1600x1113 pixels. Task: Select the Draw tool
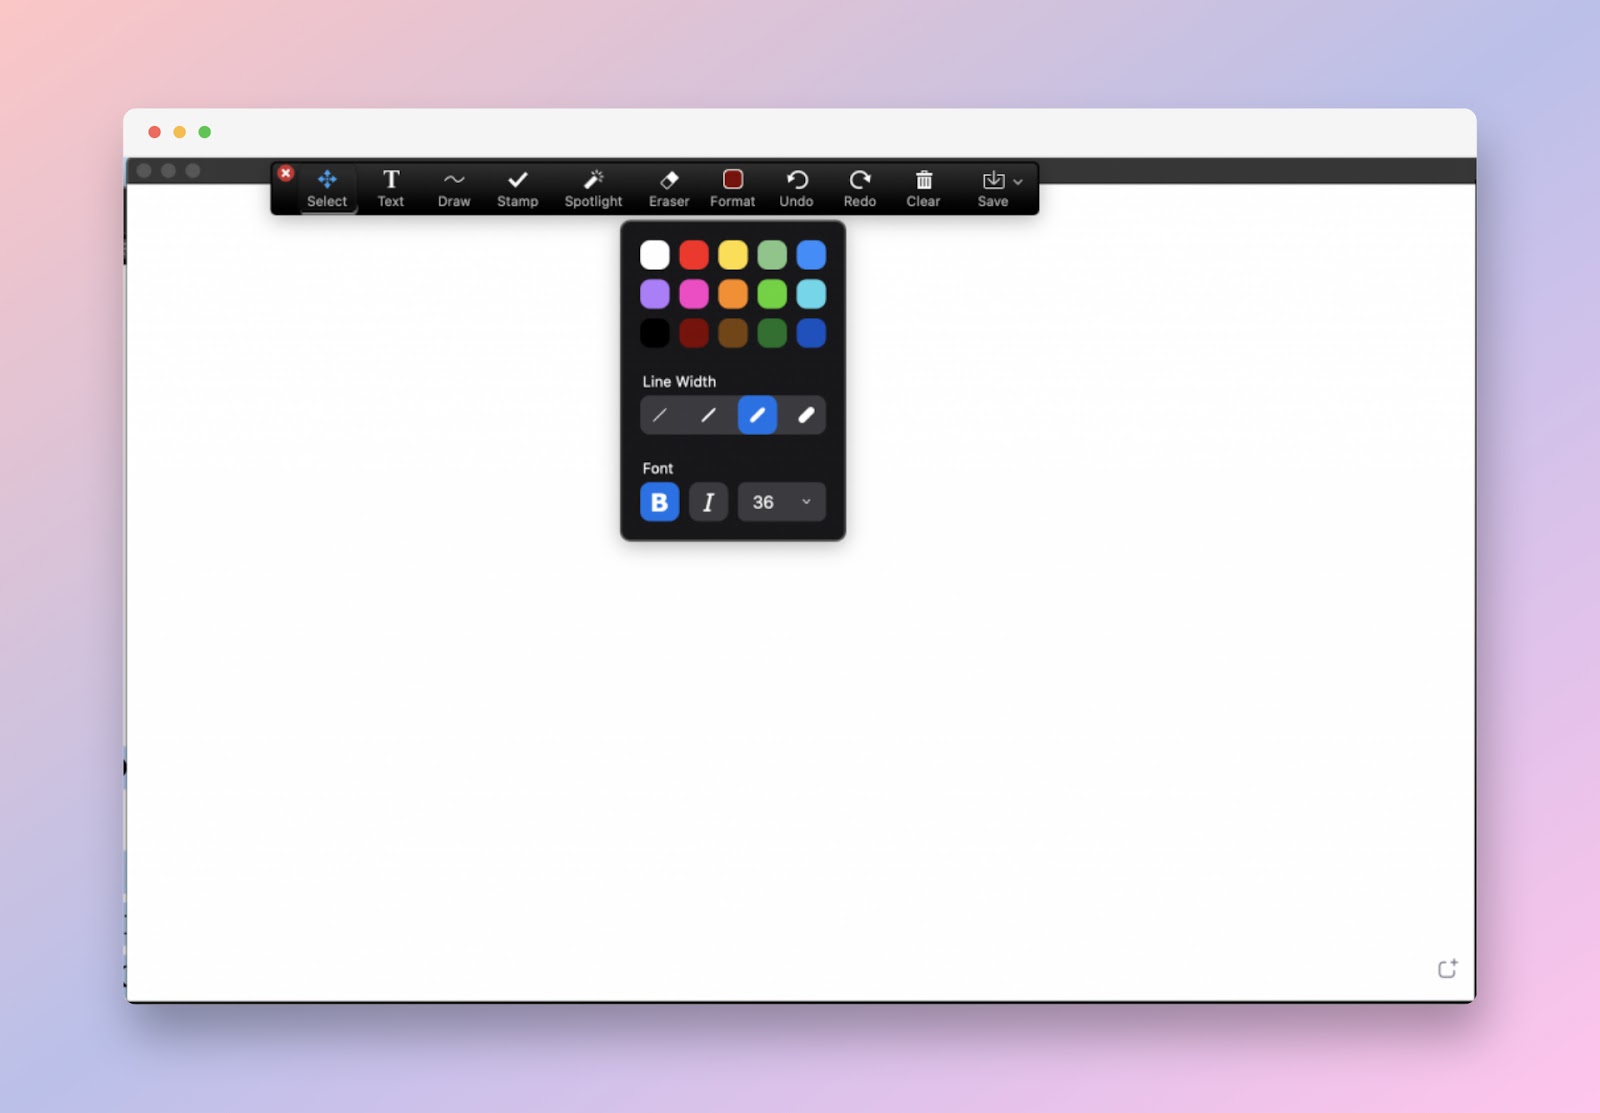tap(454, 188)
